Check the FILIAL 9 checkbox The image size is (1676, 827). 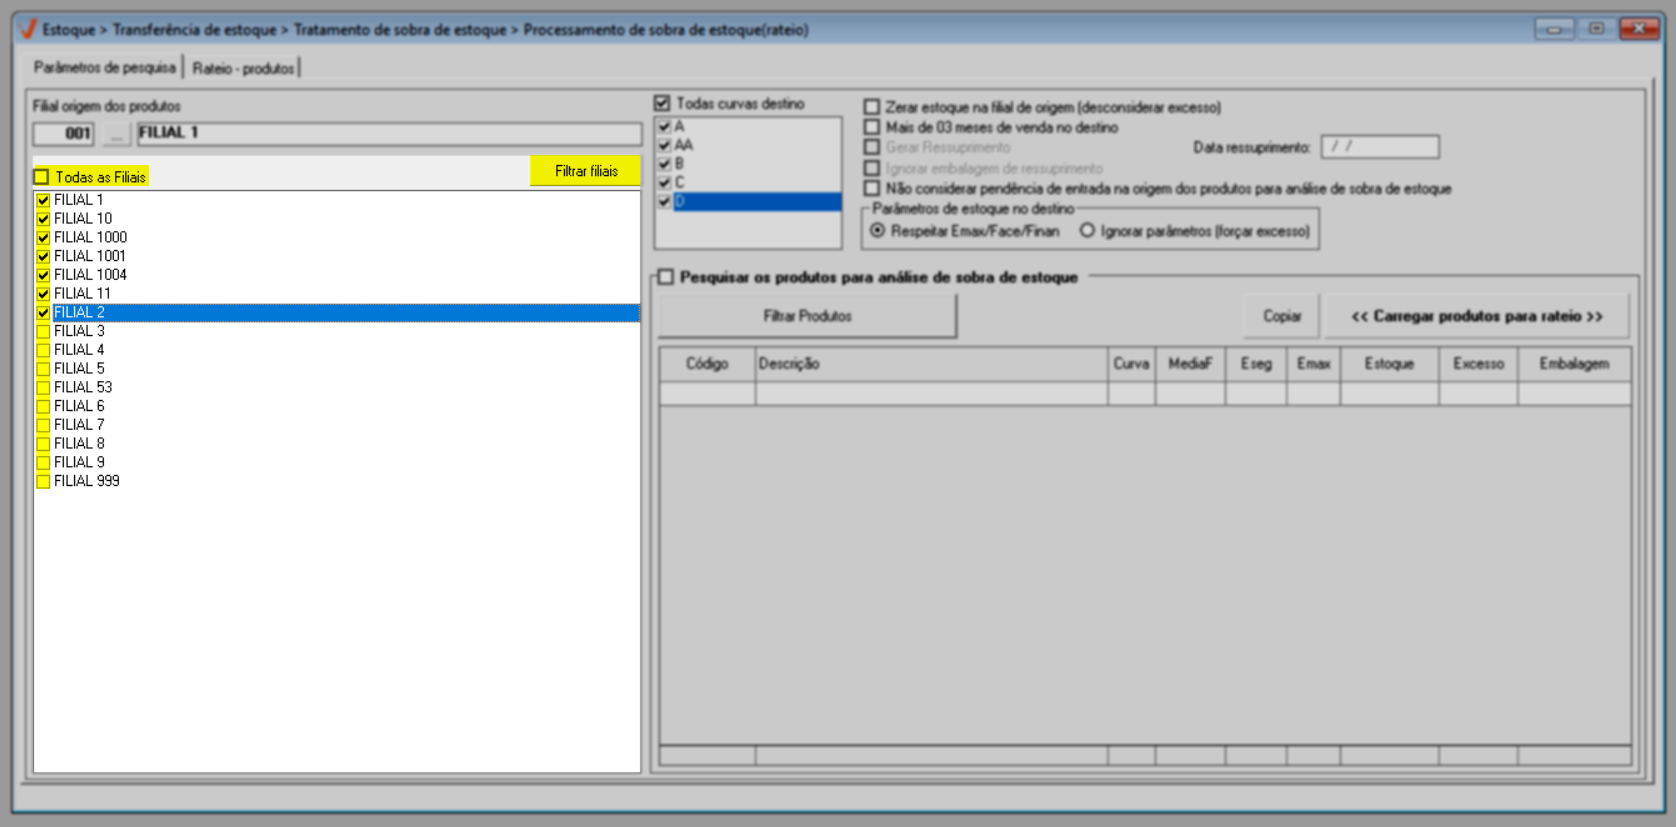43,463
